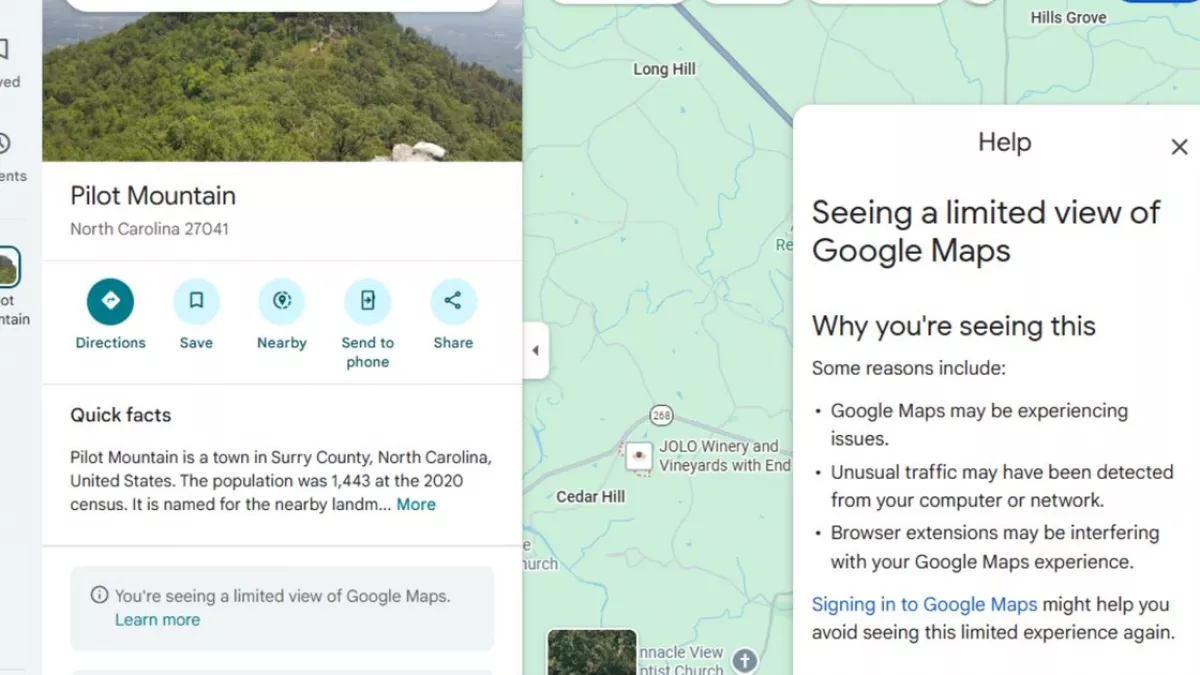
Task: Open Saved places in the sidebar
Action: click(4, 50)
